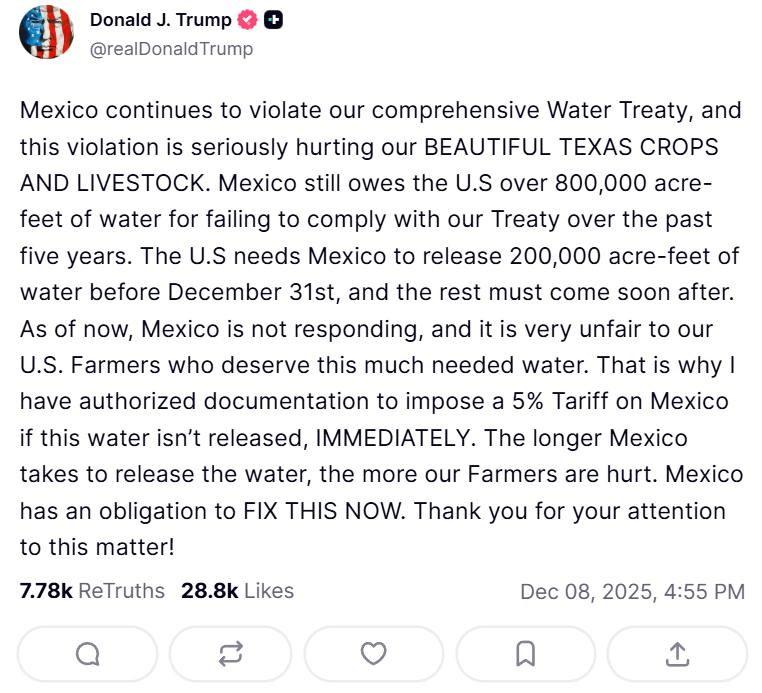Click the Dec 08, 2025 timestamp
The height and width of the screenshot is (693, 762).
(632, 591)
